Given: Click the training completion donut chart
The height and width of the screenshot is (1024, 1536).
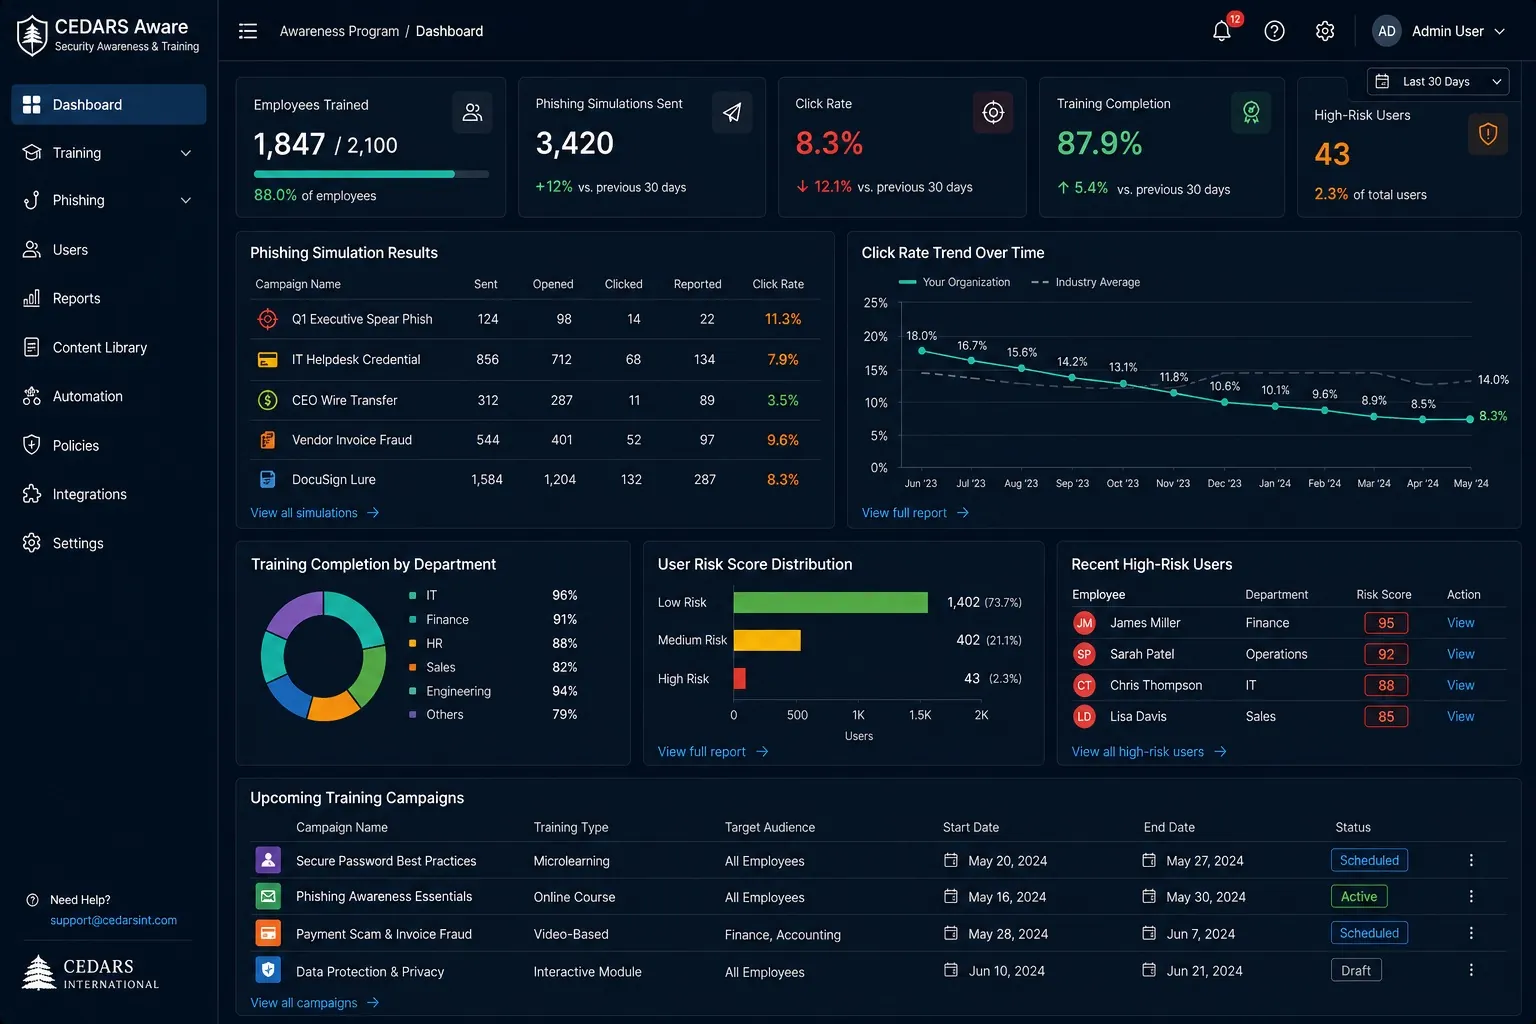Looking at the screenshot, I should (x=323, y=656).
